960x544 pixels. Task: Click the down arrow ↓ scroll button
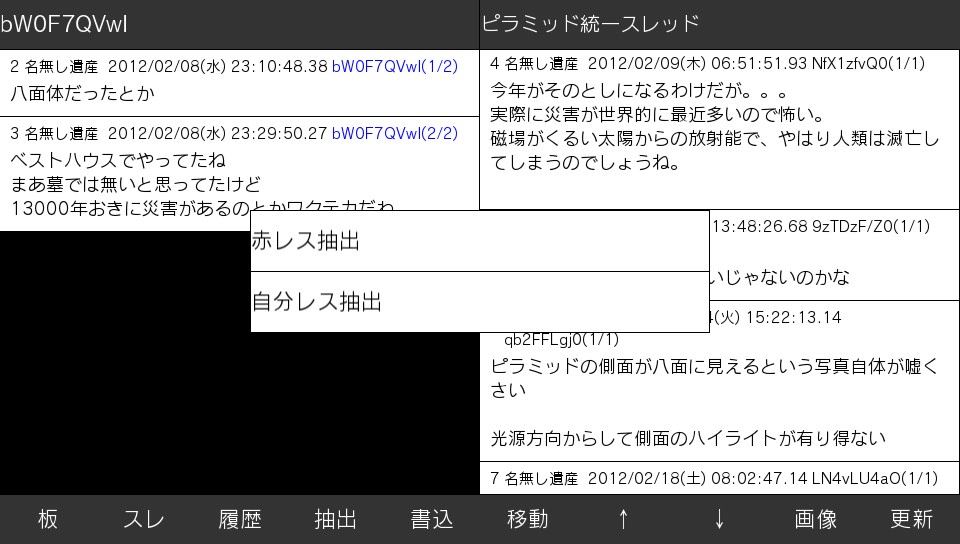pos(720,519)
